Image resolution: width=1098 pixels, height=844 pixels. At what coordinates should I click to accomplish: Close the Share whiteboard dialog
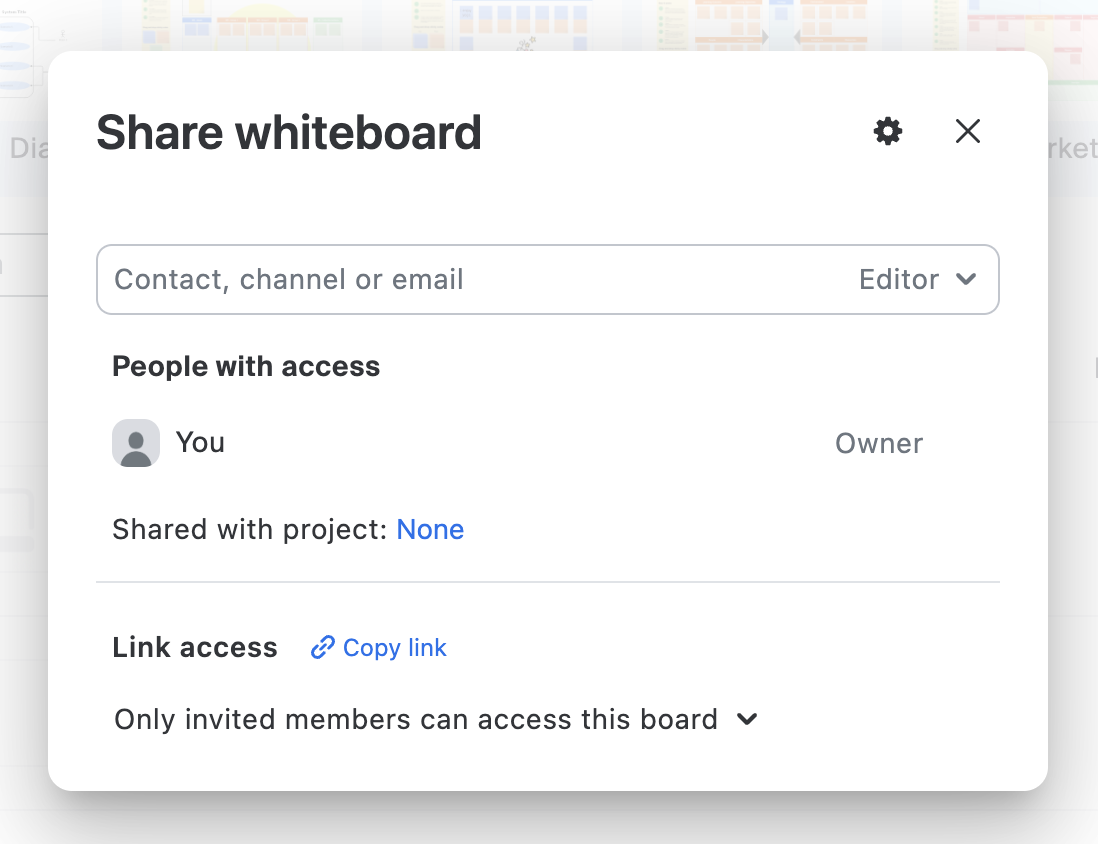[x=967, y=131]
